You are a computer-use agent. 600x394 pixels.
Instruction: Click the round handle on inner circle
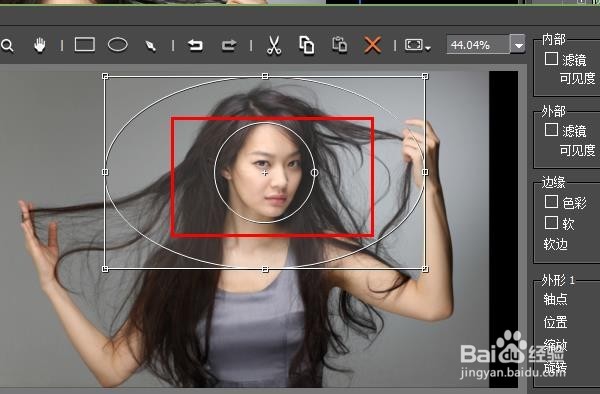pos(314,173)
